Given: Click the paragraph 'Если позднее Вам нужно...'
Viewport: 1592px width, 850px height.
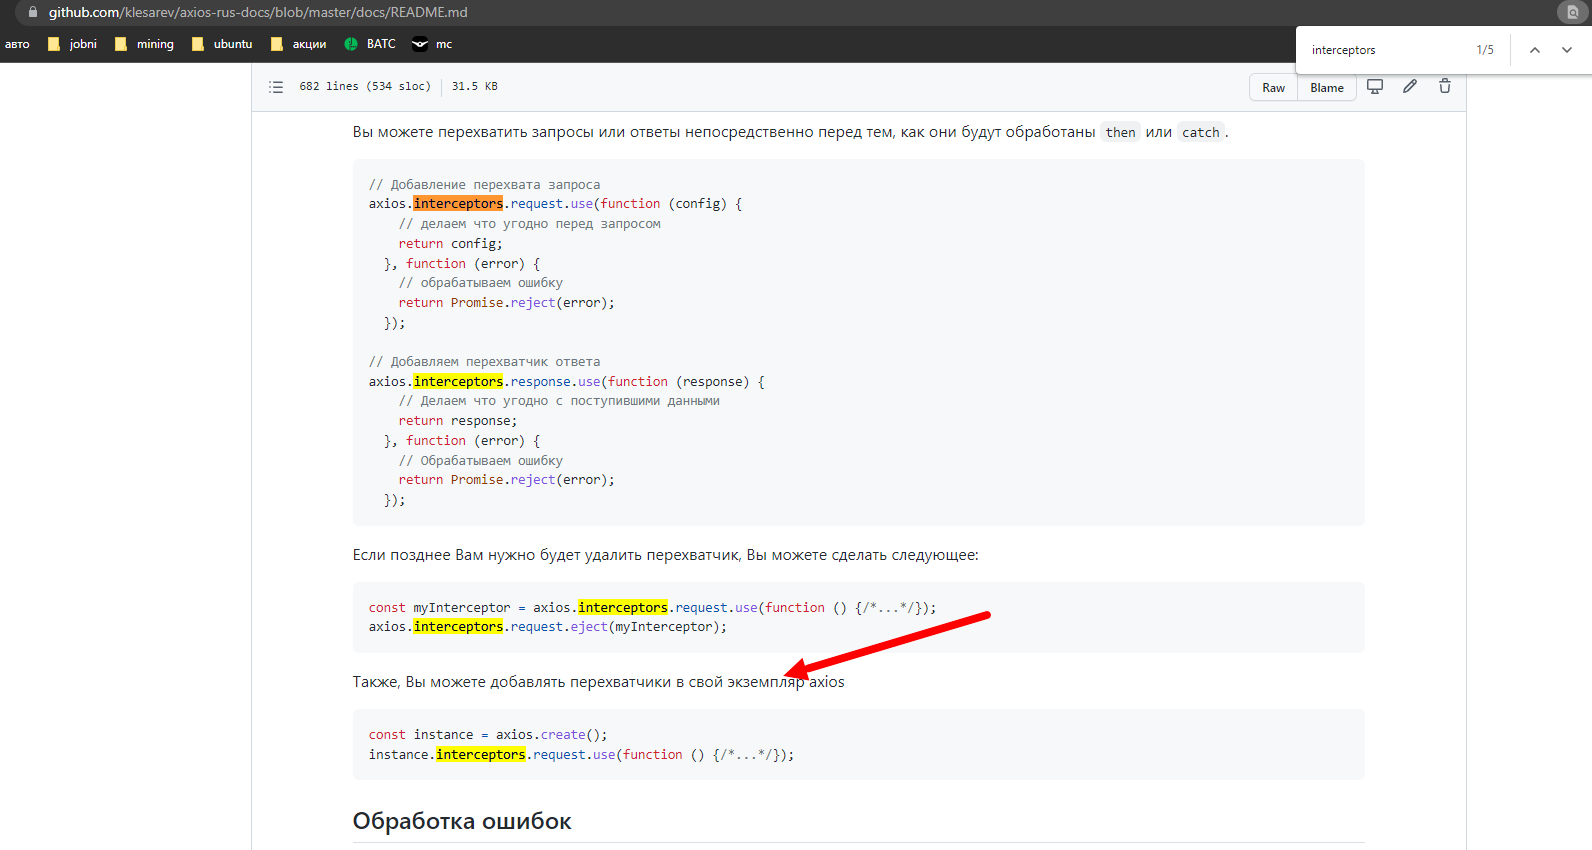Looking at the screenshot, I should tap(665, 555).
